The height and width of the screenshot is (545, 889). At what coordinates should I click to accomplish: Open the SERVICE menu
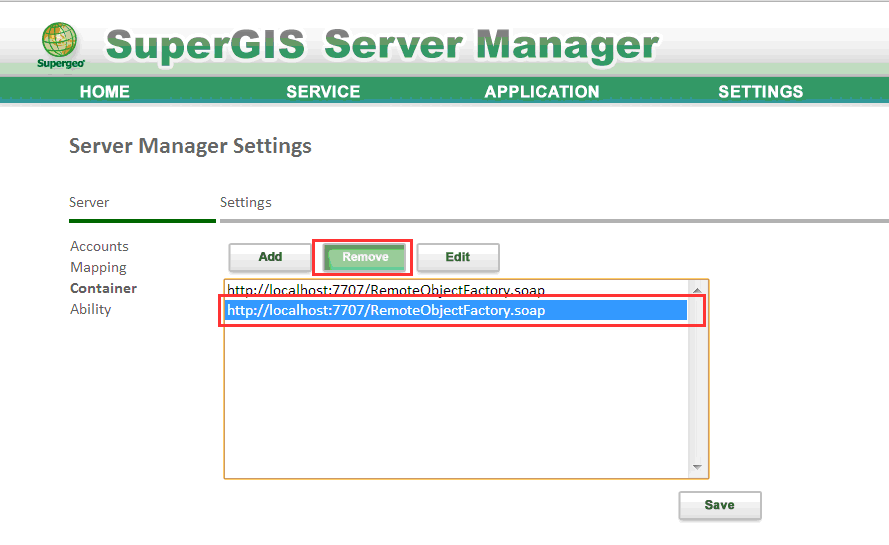click(323, 91)
